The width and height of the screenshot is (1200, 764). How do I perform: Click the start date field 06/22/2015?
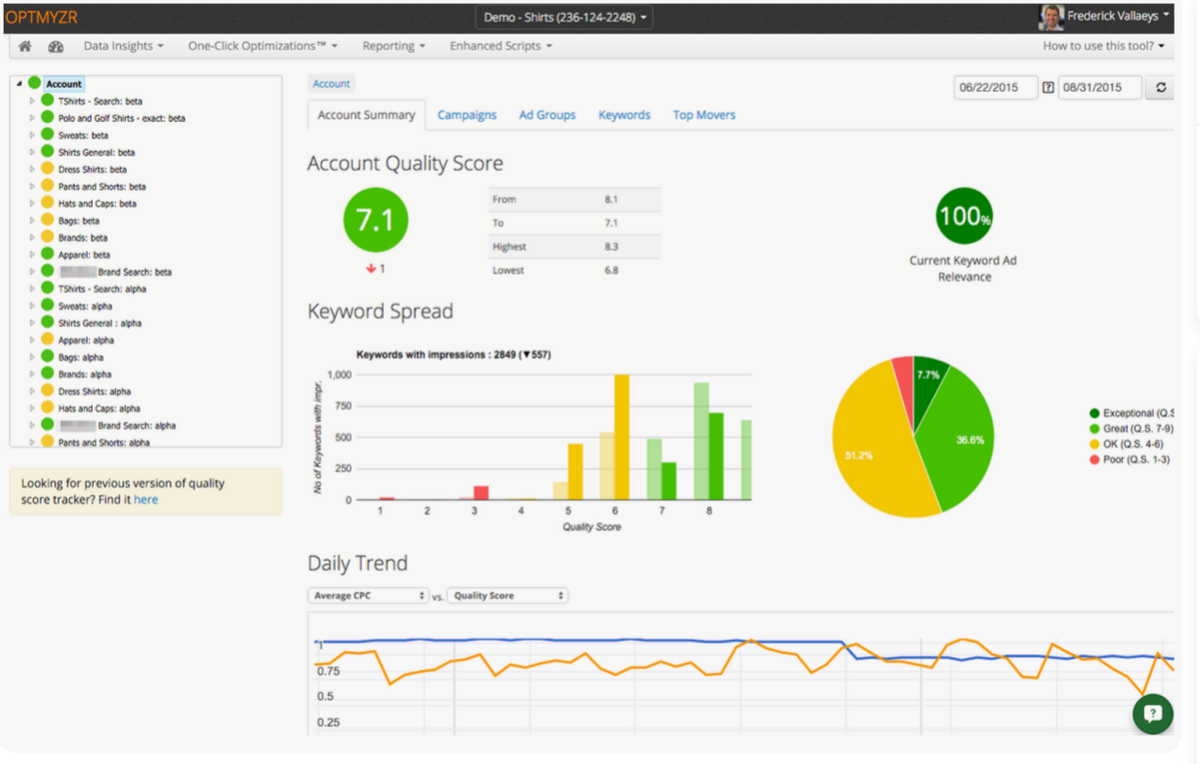(x=995, y=87)
